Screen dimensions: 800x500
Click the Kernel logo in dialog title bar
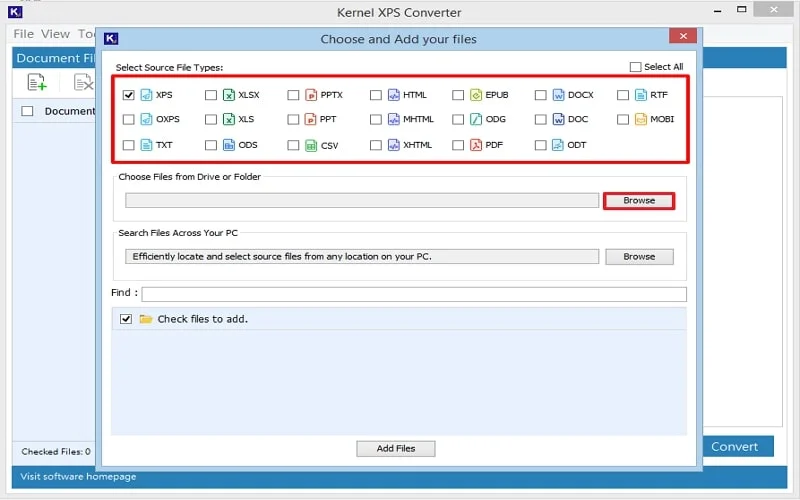click(111, 39)
